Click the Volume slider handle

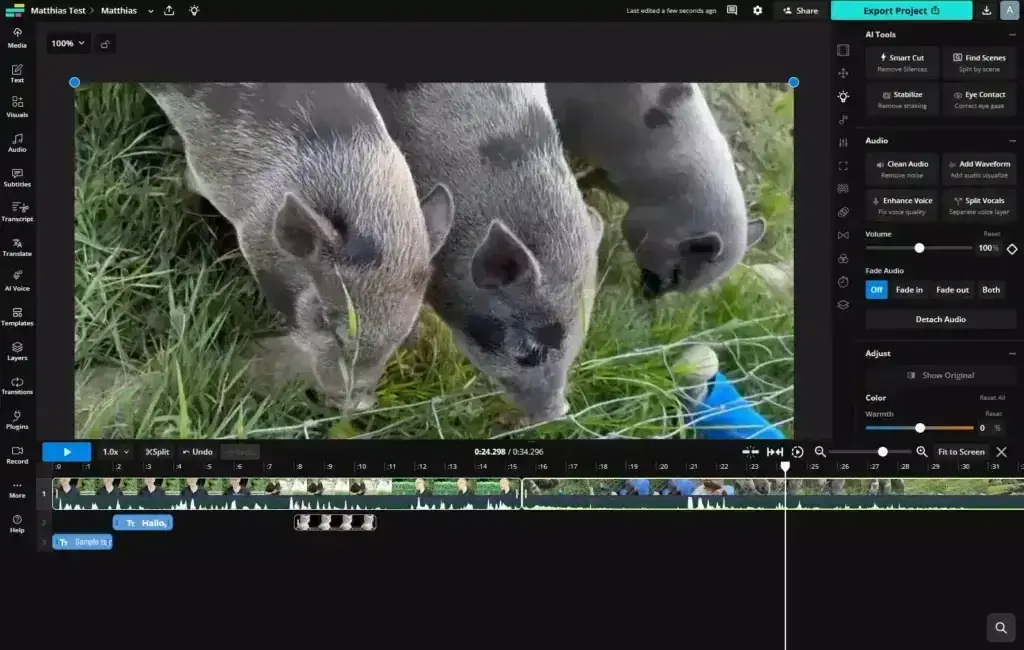click(x=919, y=248)
